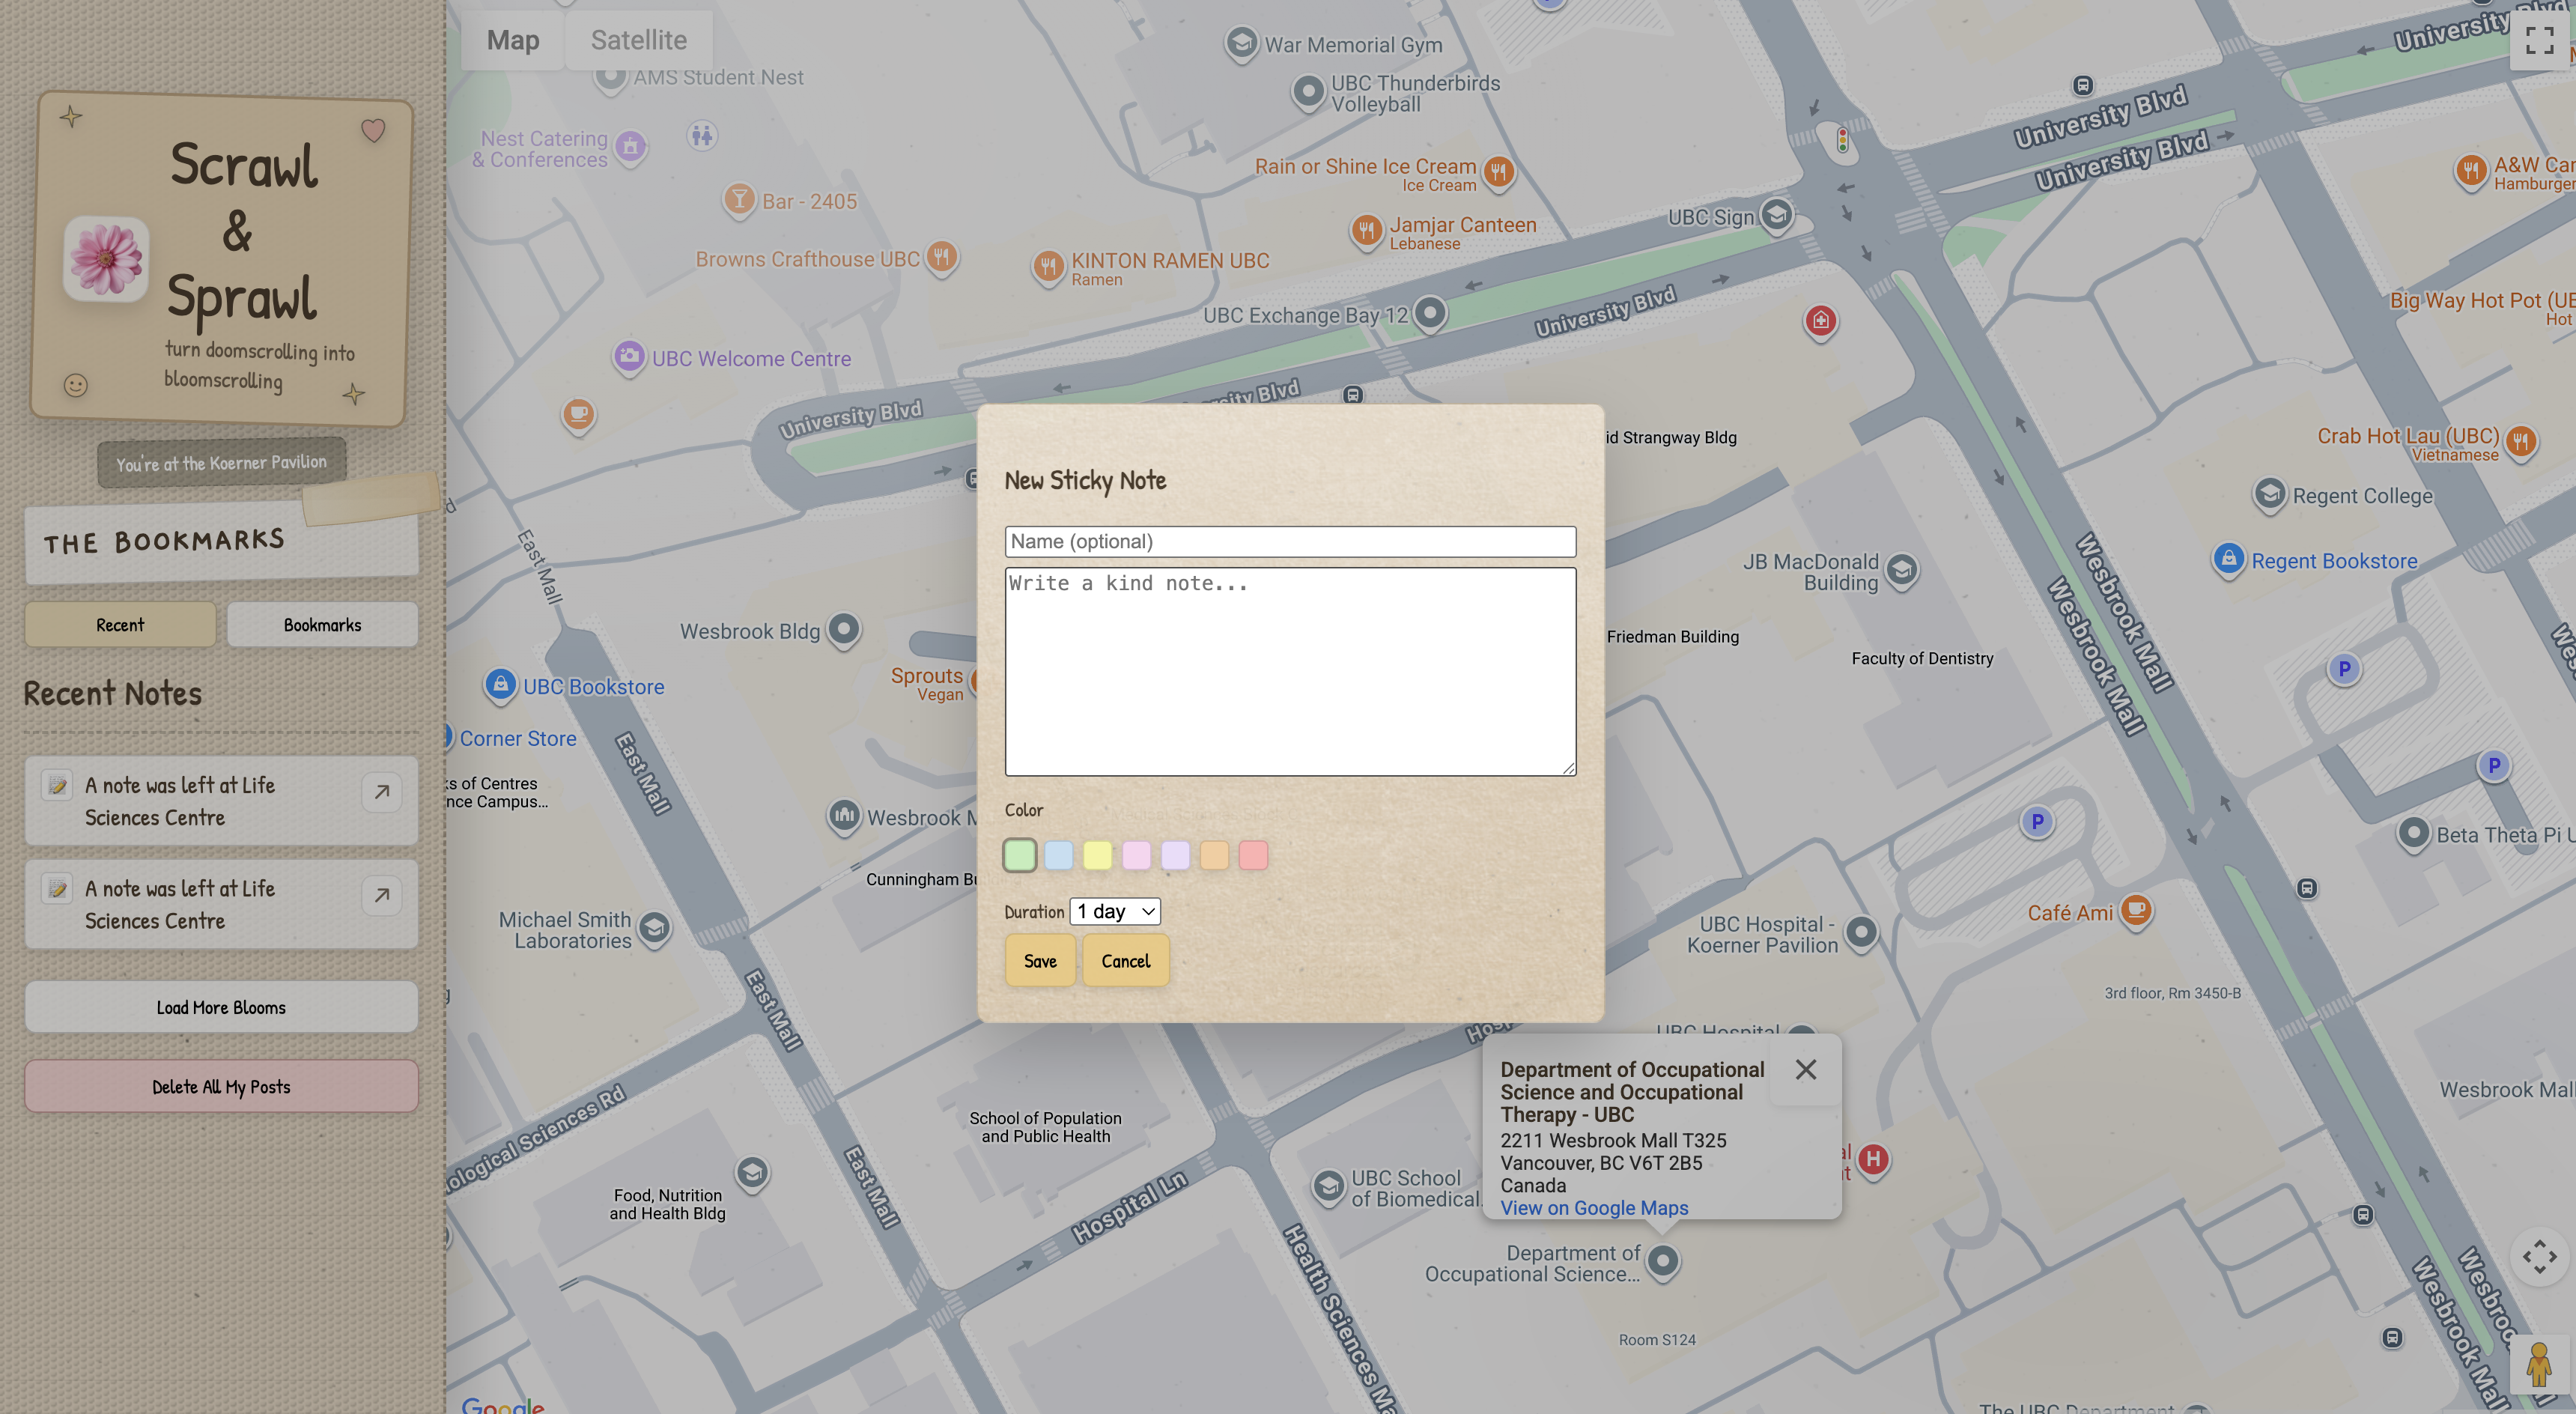Click the UBC Bookstore map marker
2576x1414 pixels.
[500, 685]
